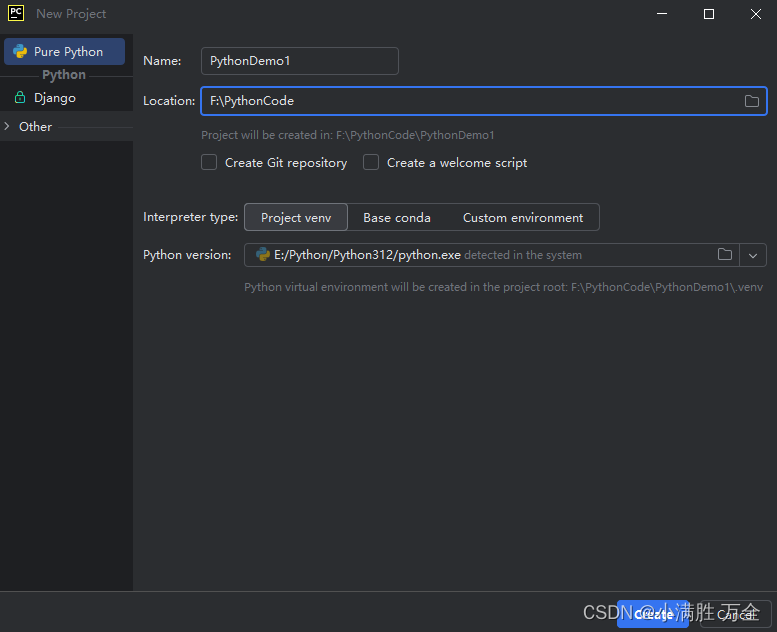Image resolution: width=777 pixels, height=632 pixels.
Task: Browse for Python interpreter folder icon
Action: (x=725, y=255)
